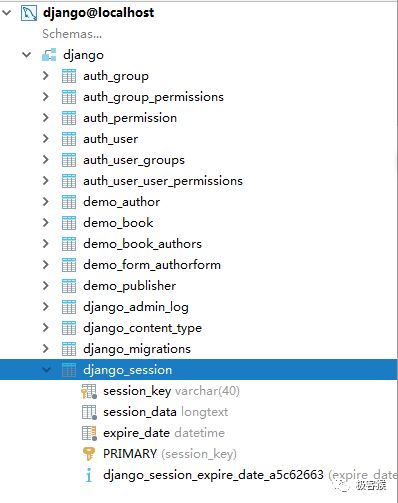Collapse the django_session table
This screenshot has width=398, height=503.
47,370
